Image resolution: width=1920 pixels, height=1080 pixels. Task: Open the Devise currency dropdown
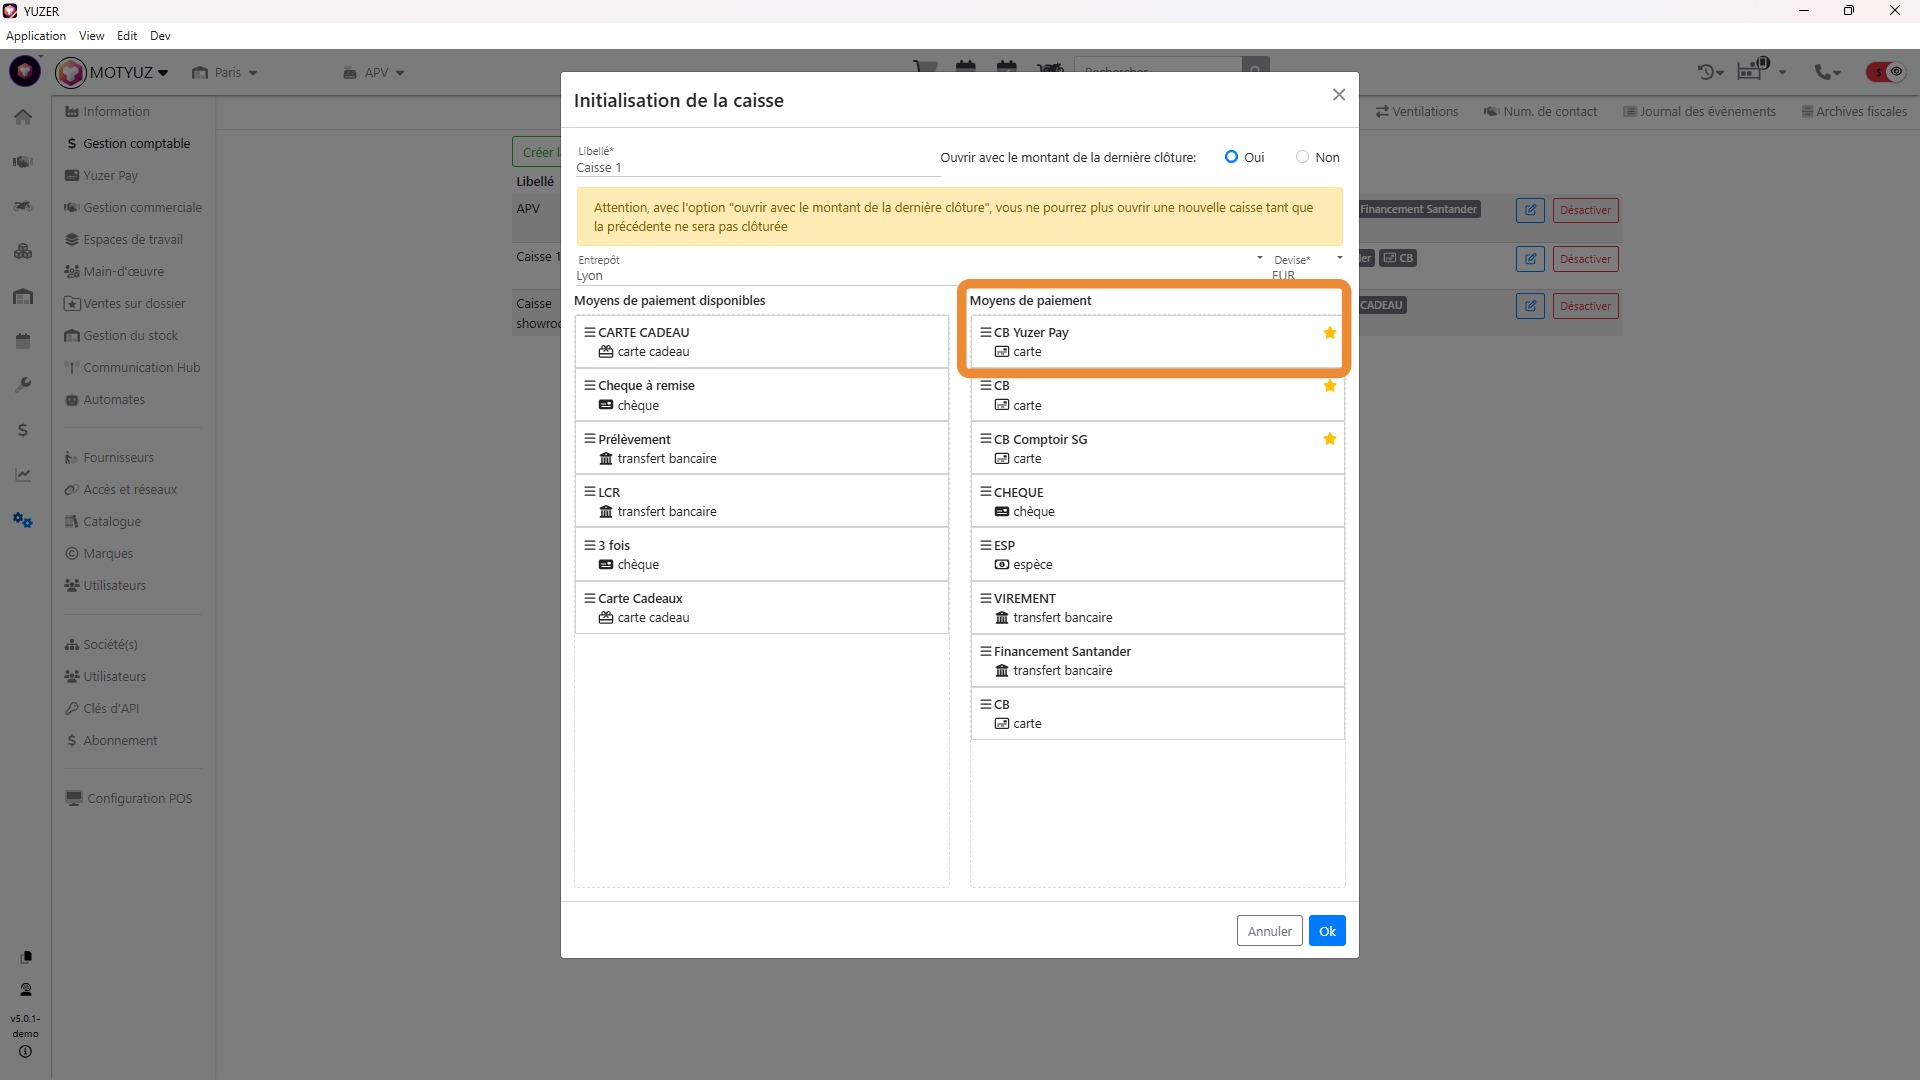tap(1307, 268)
